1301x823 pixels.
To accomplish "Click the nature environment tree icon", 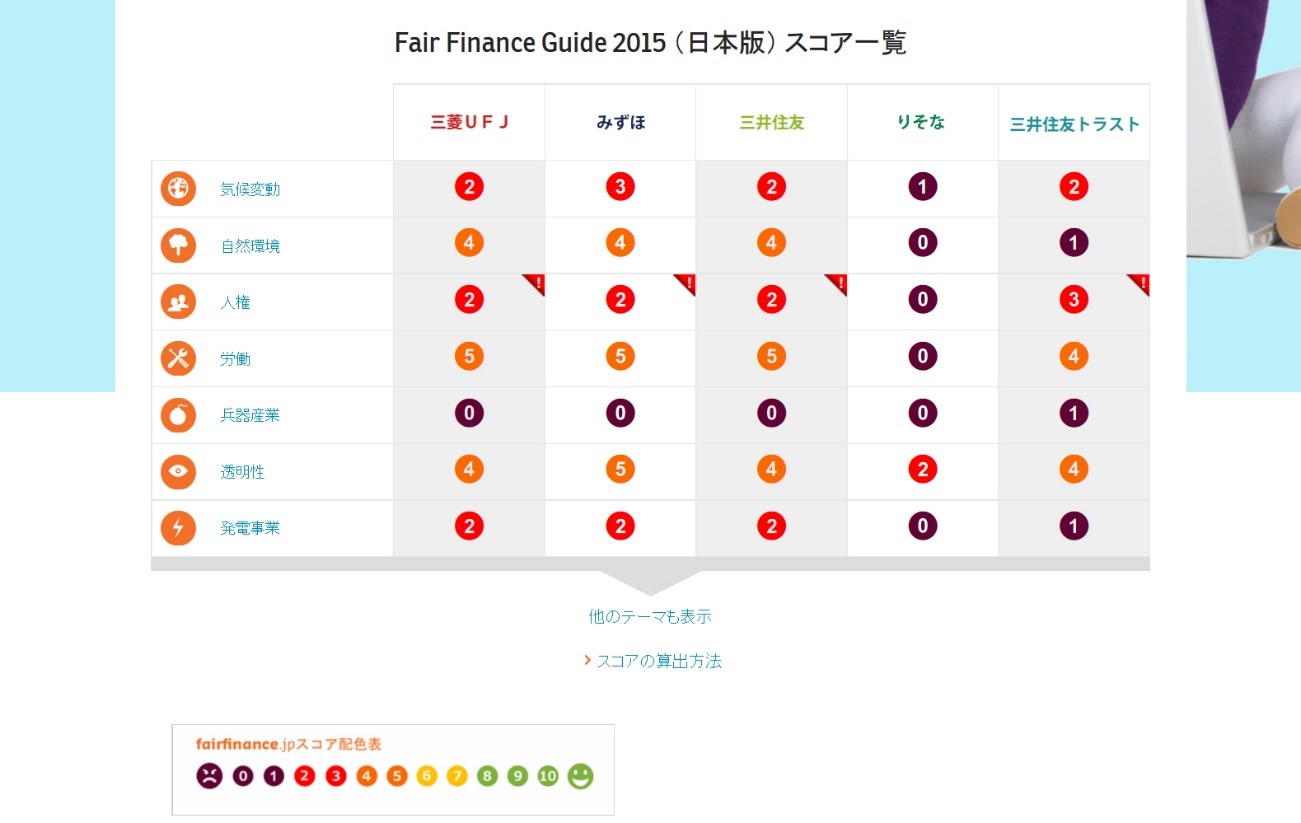I will [x=178, y=245].
